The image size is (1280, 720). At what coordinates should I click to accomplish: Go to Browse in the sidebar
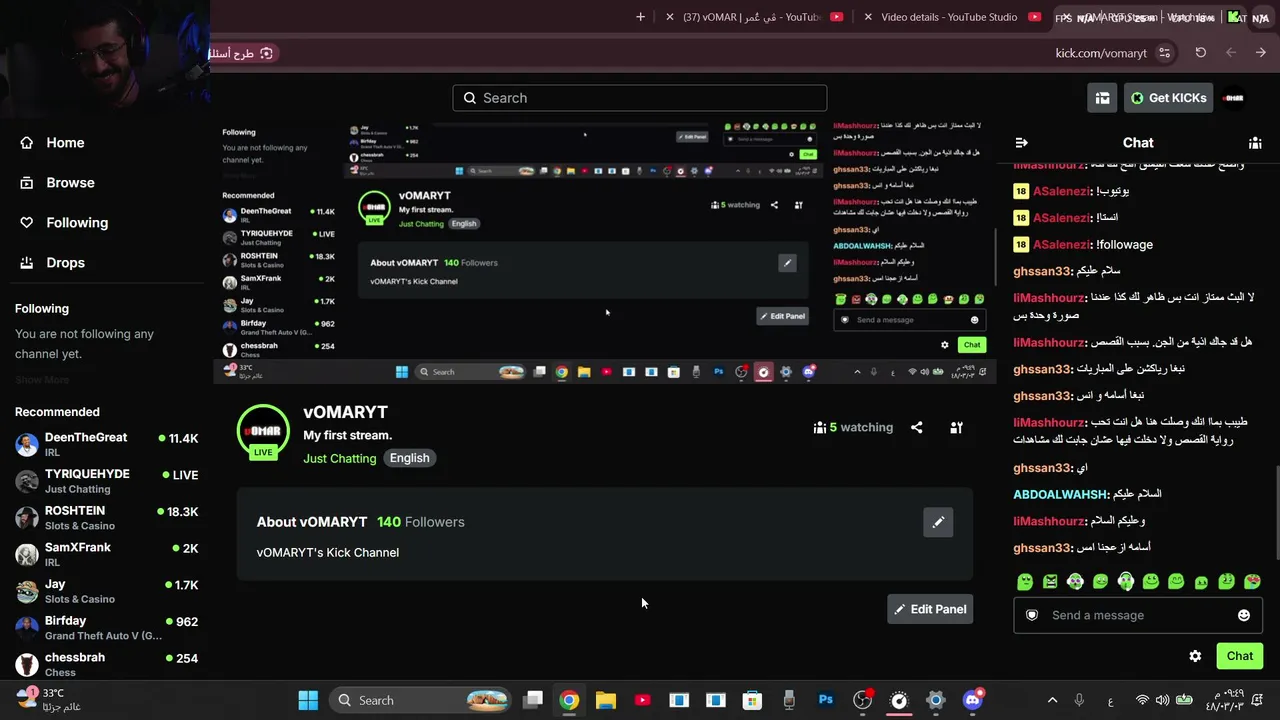click(x=57, y=183)
